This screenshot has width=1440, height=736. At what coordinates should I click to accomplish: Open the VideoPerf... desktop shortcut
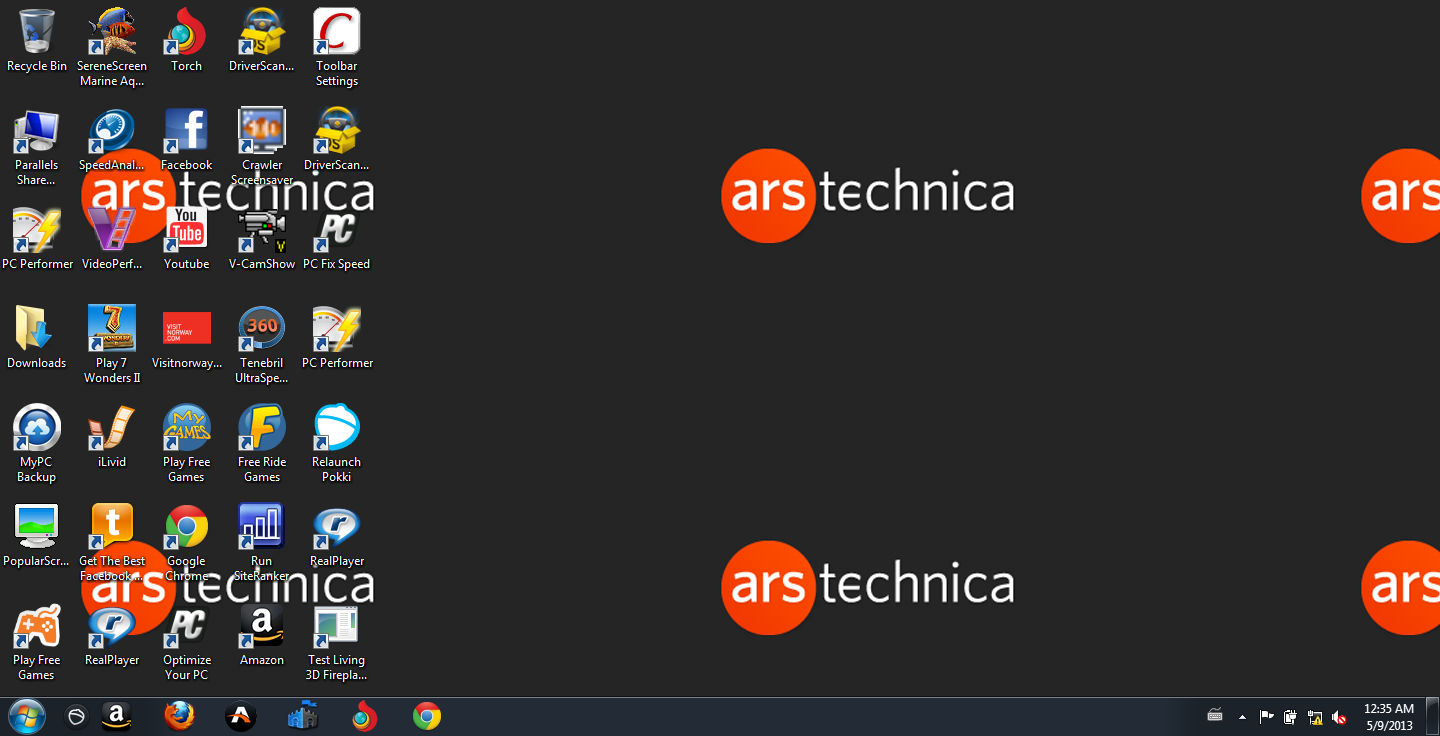point(112,239)
